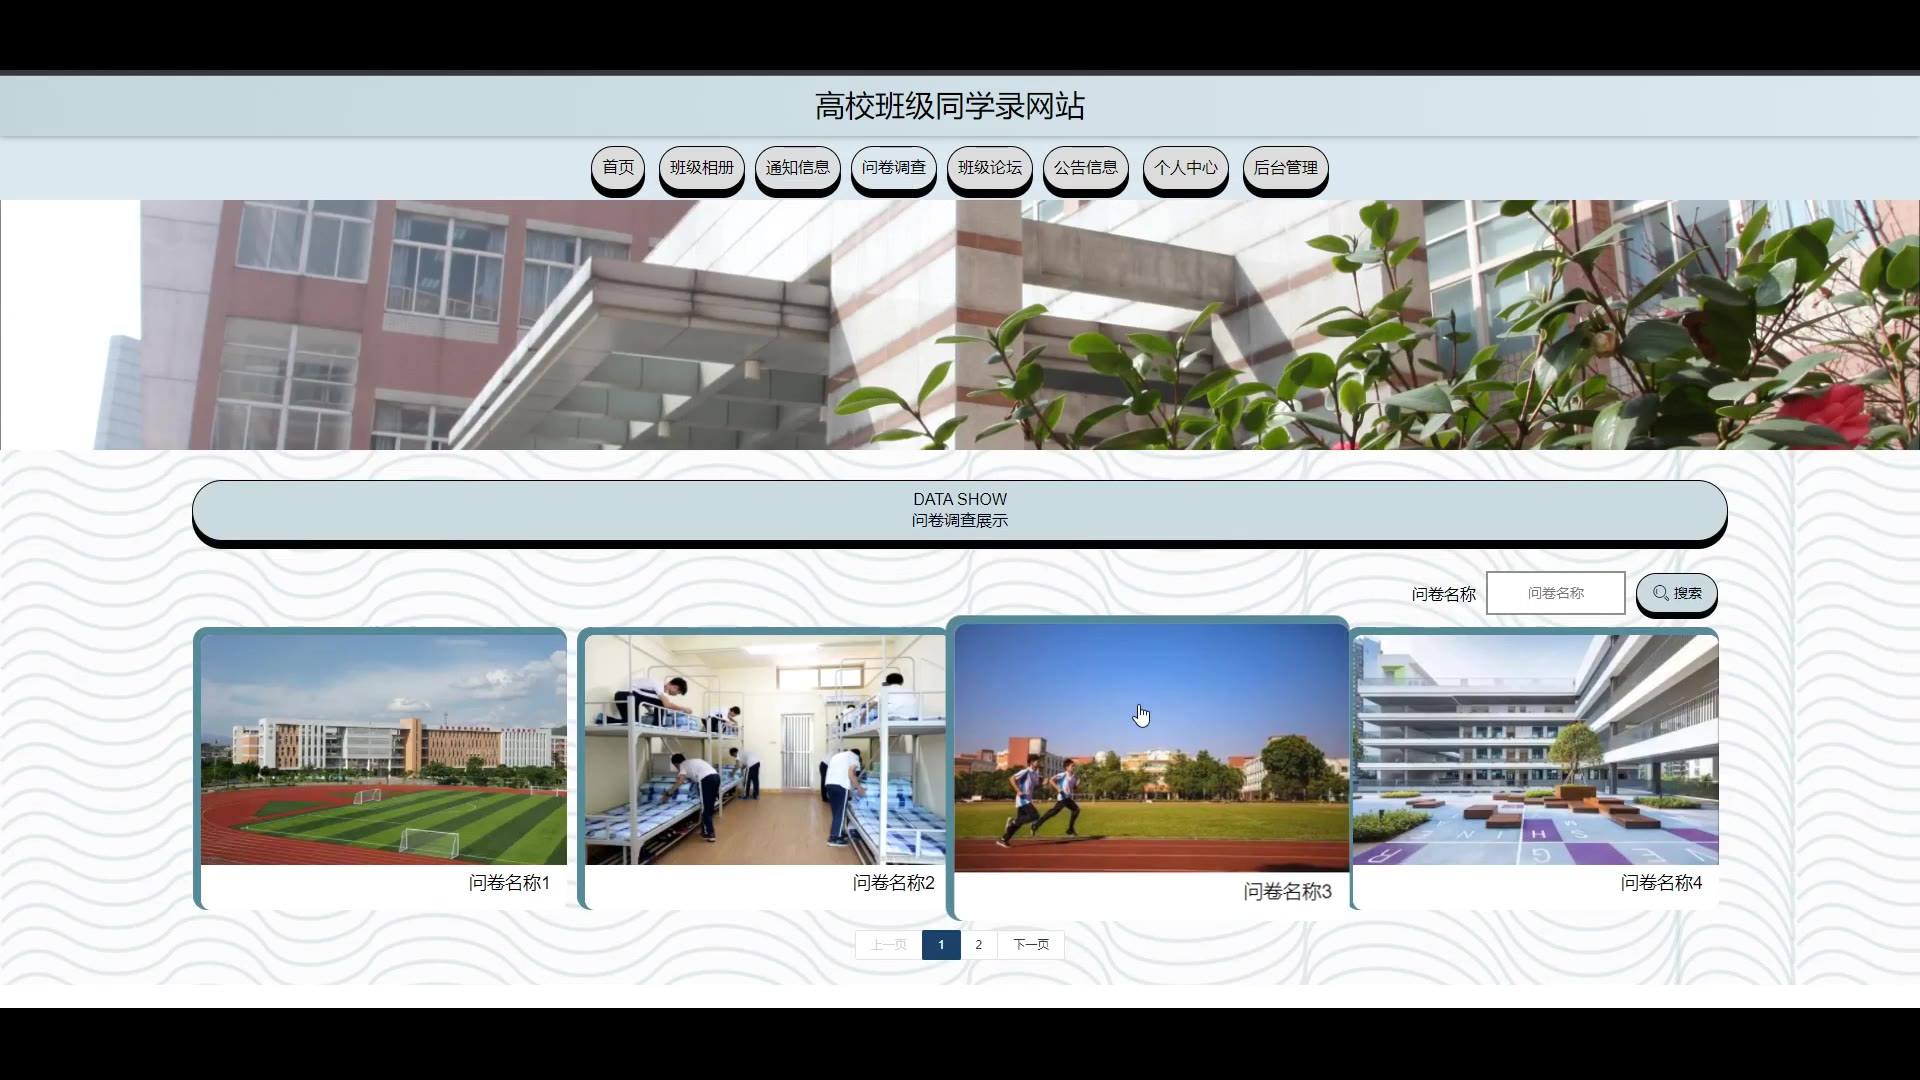Select the 问卷调查 survey menu item
The width and height of the screenshot is (1920, 1080).
click(x=894, y=168)
